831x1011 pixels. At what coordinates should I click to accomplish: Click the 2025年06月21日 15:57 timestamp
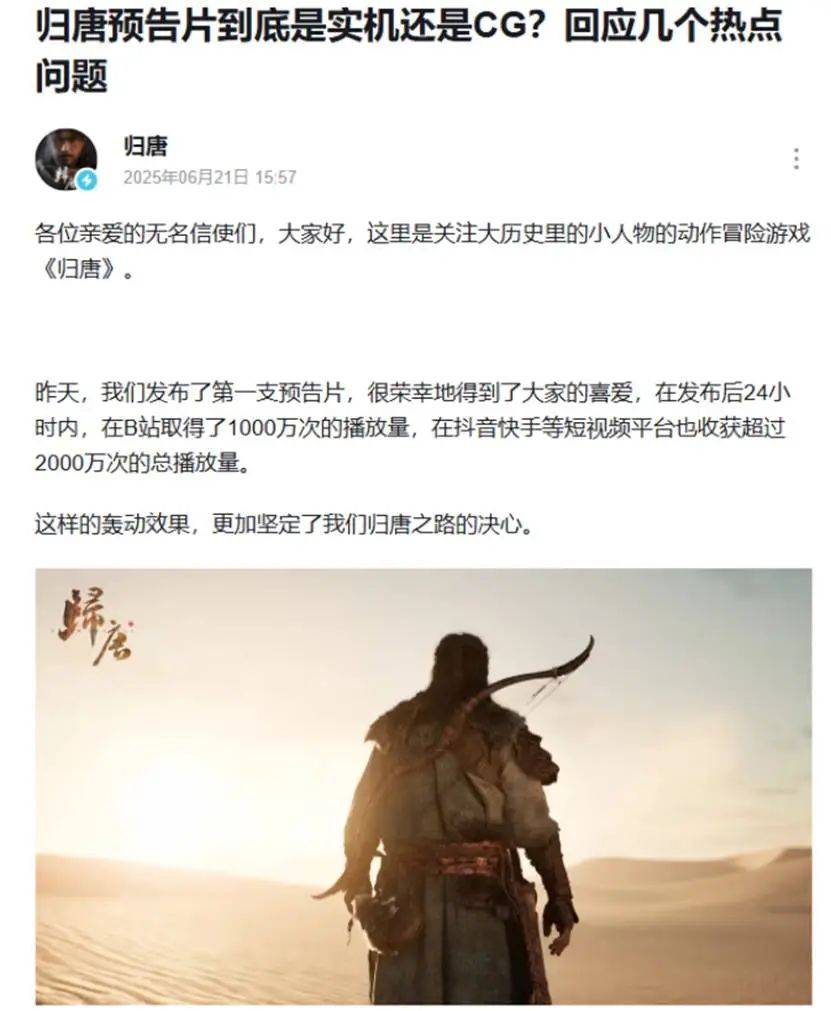point(210,177)
